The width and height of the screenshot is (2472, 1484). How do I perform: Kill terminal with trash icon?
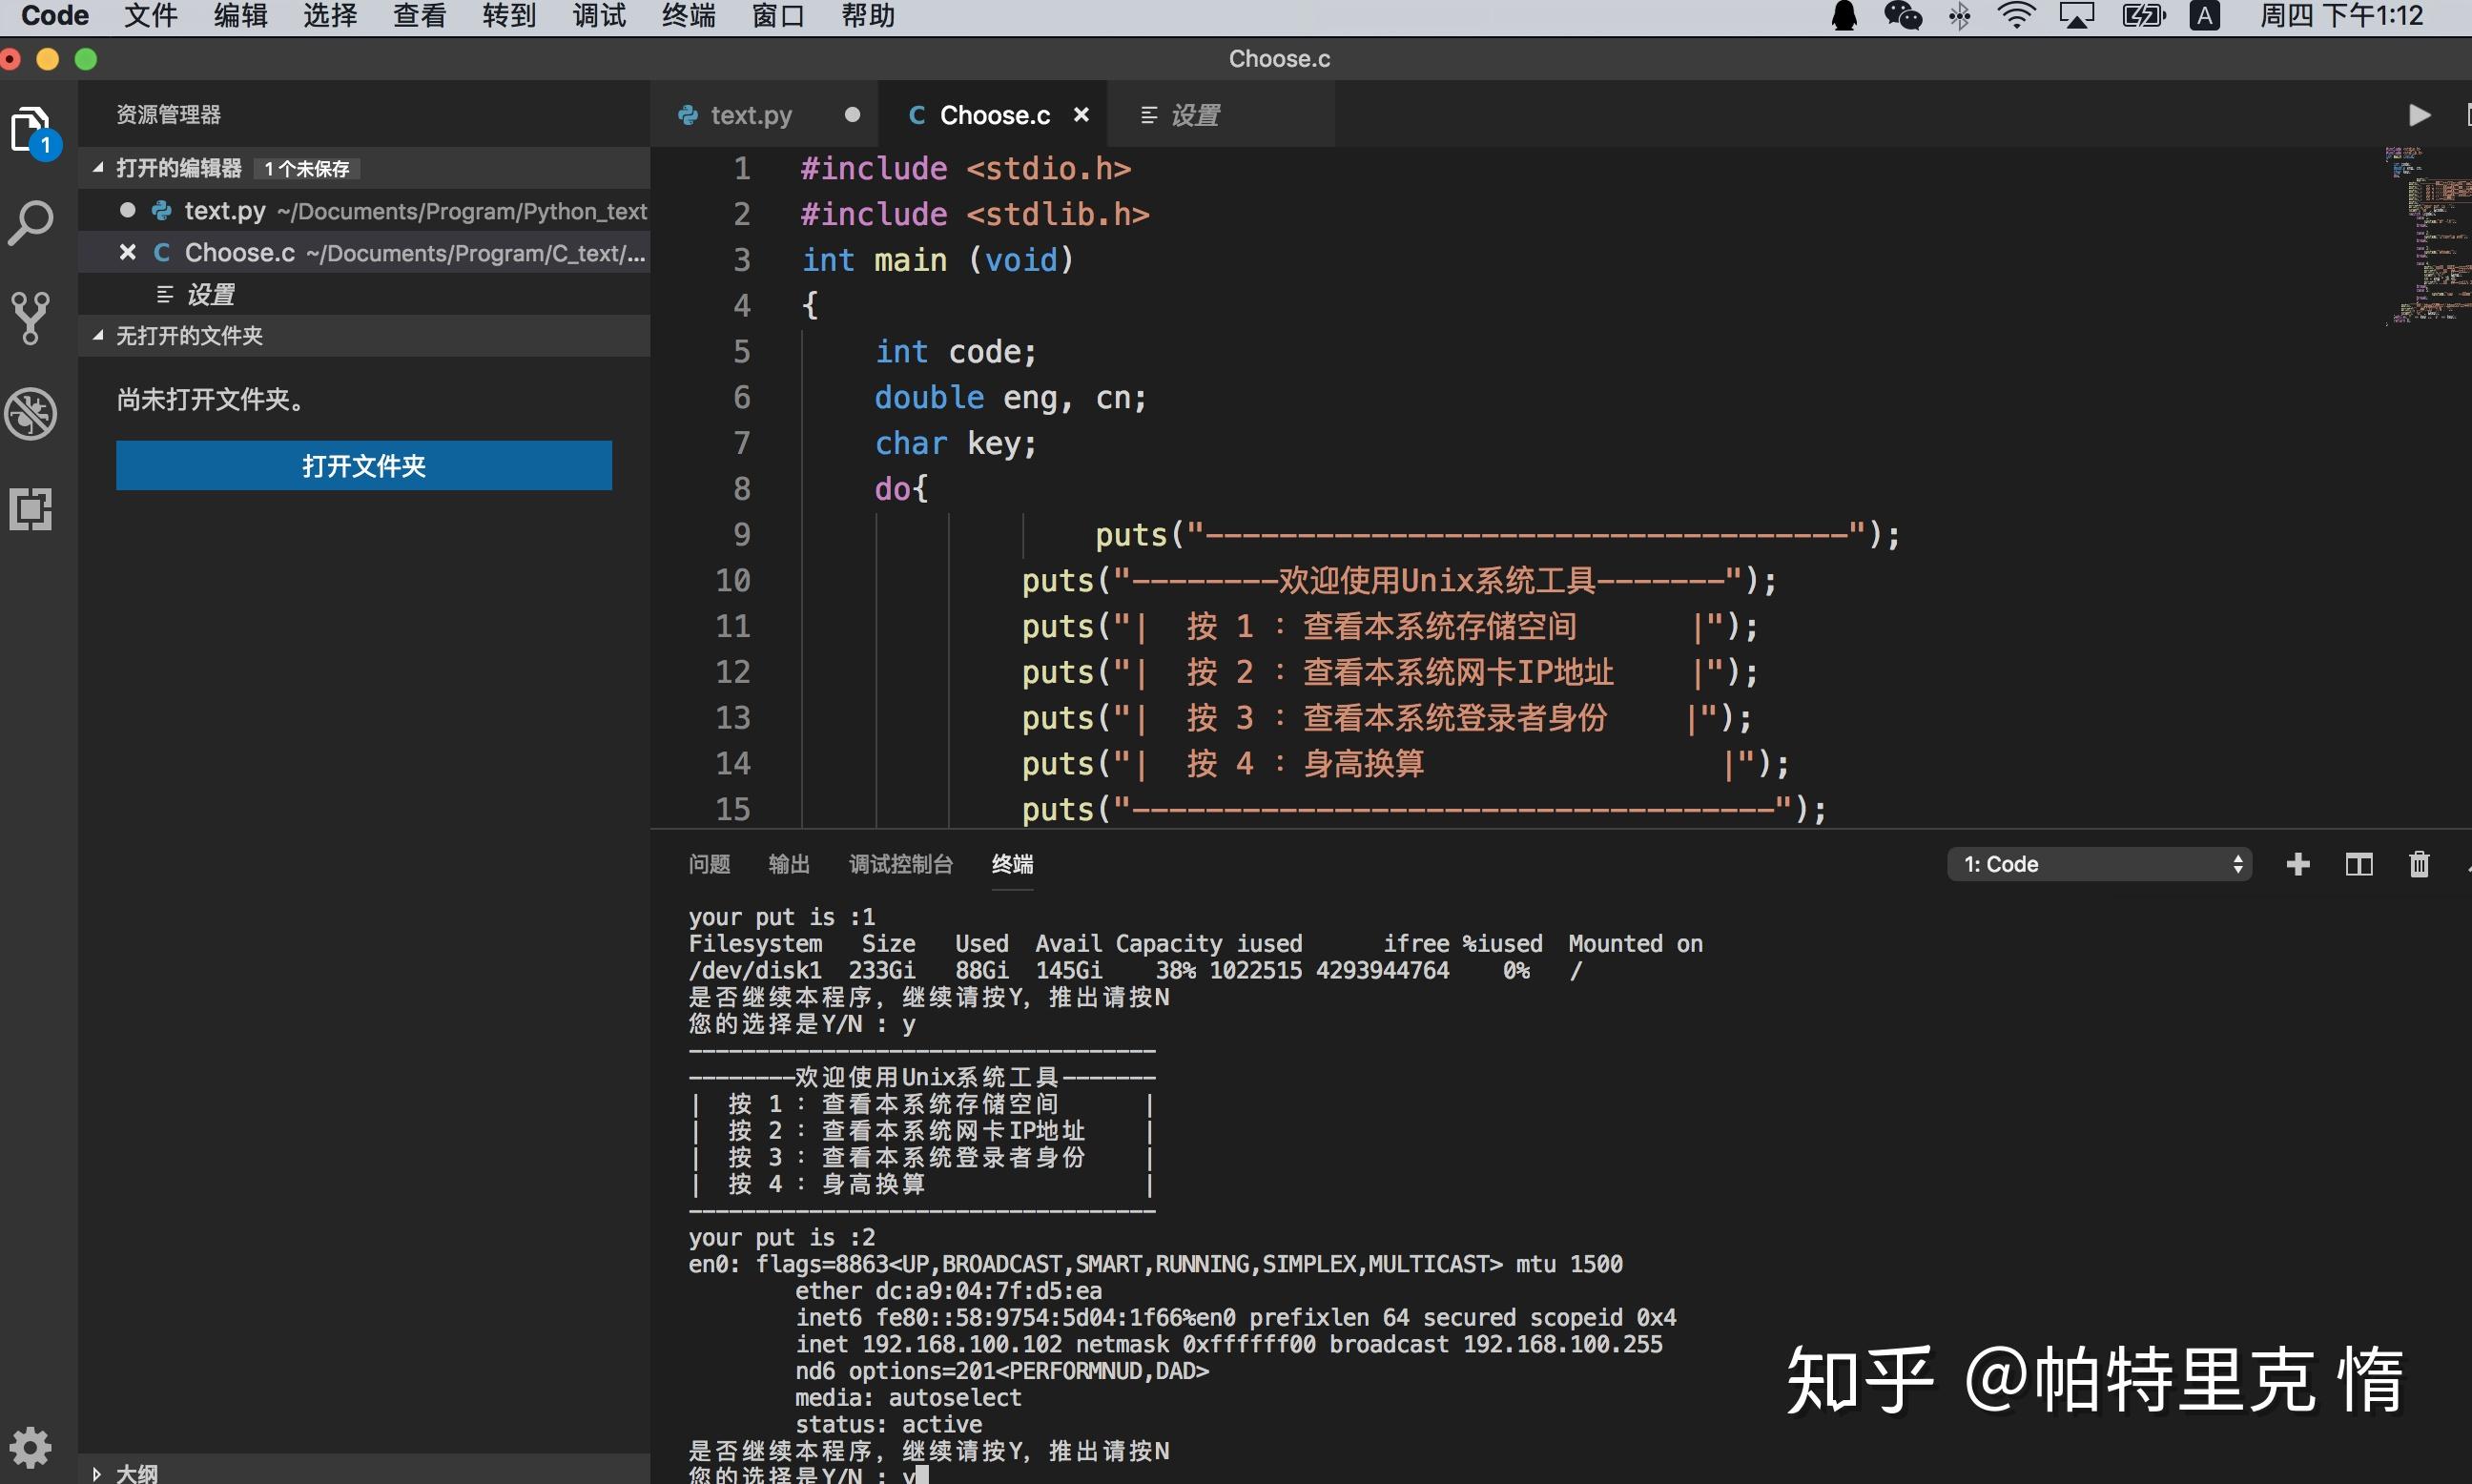(x=2419, y=864)
